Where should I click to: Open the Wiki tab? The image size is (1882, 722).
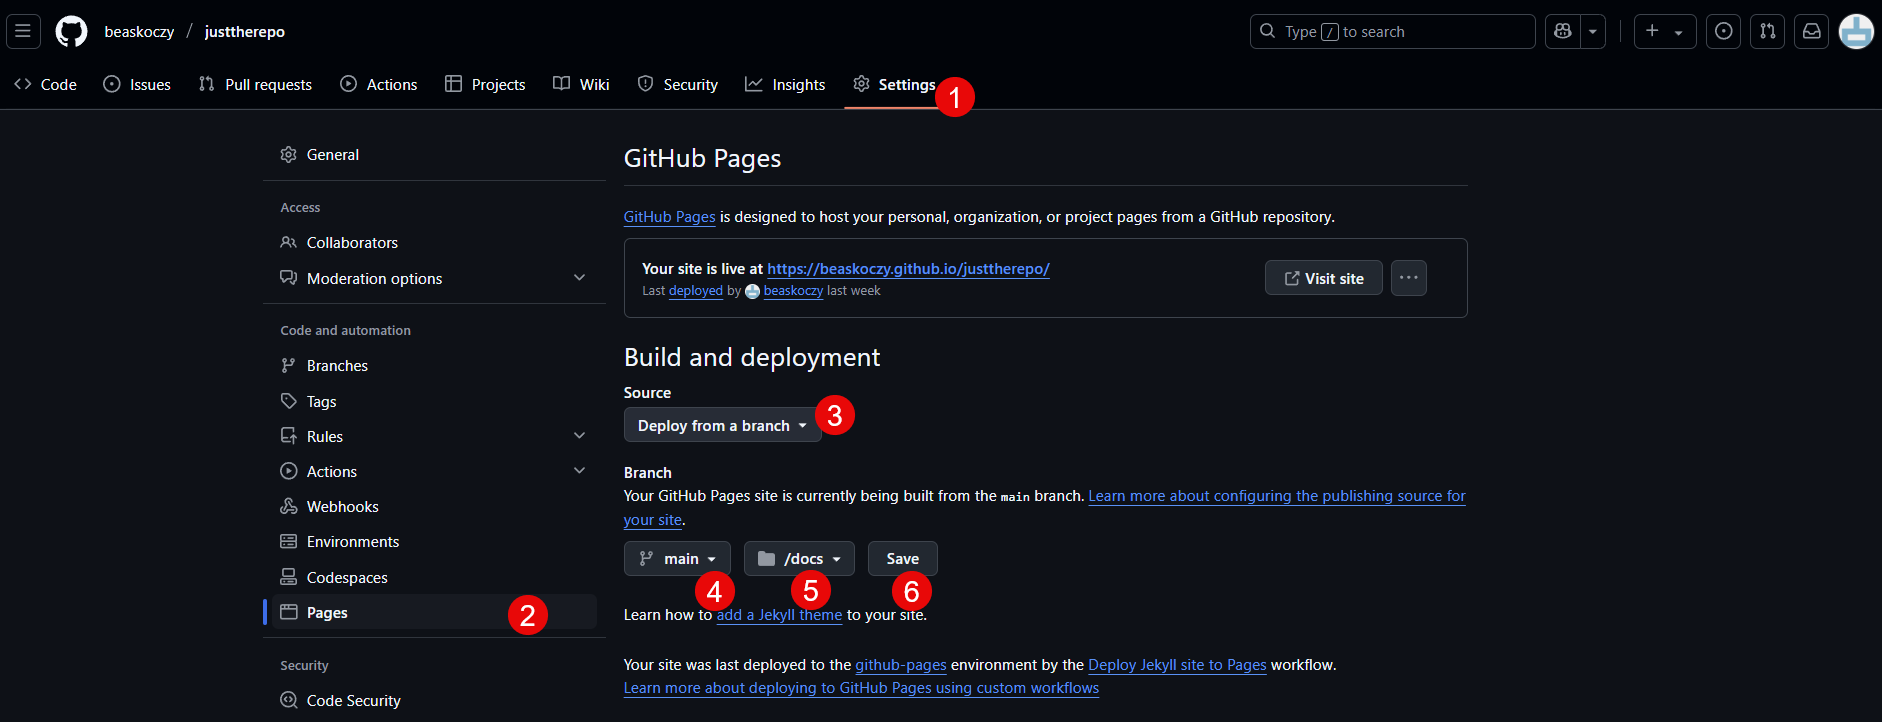pyautogui.click(x=582, y=85)
